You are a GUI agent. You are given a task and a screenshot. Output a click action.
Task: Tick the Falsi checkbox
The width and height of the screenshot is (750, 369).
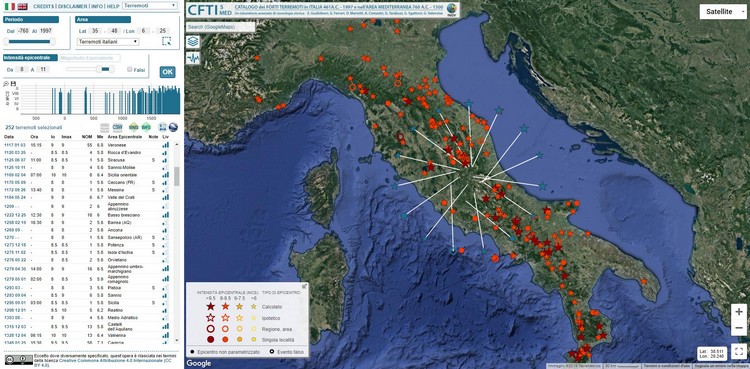tap(130, 69)
